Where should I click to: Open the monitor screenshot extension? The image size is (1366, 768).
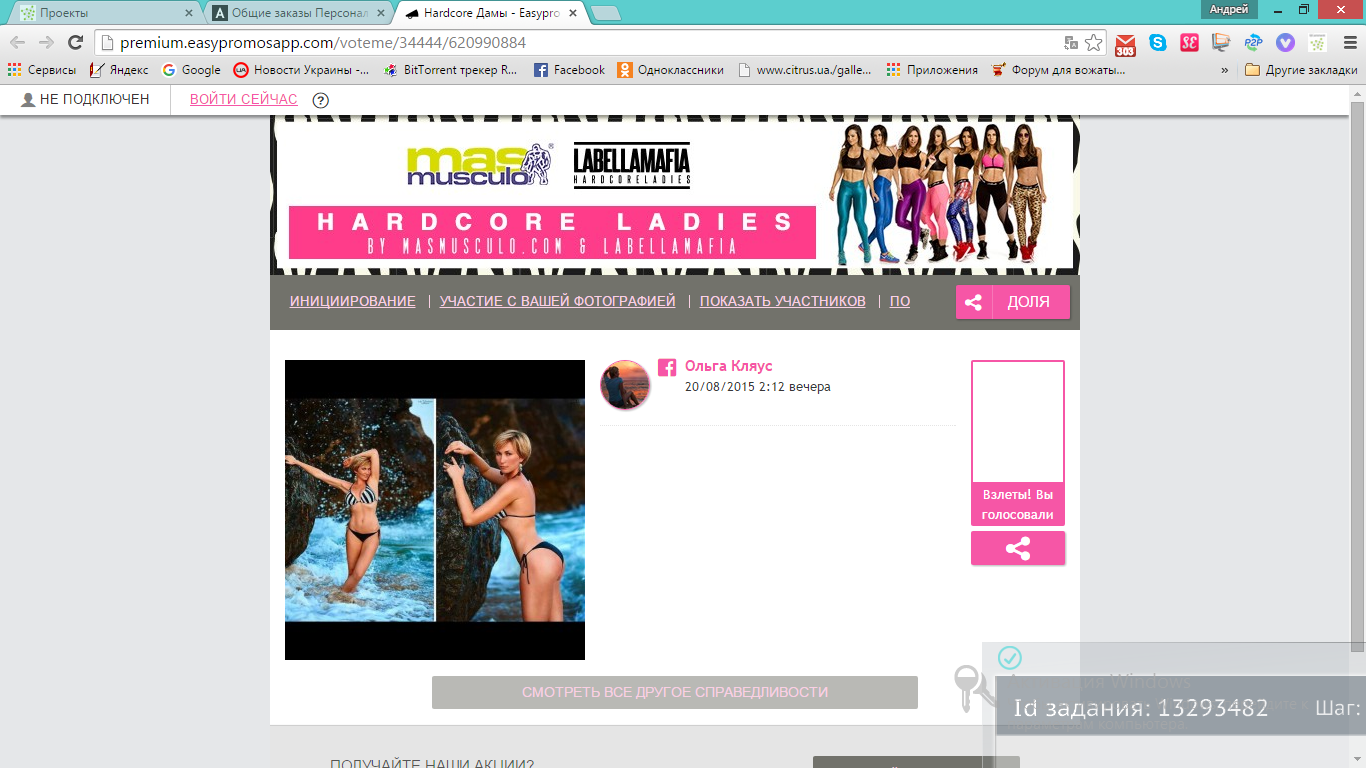1221,43
